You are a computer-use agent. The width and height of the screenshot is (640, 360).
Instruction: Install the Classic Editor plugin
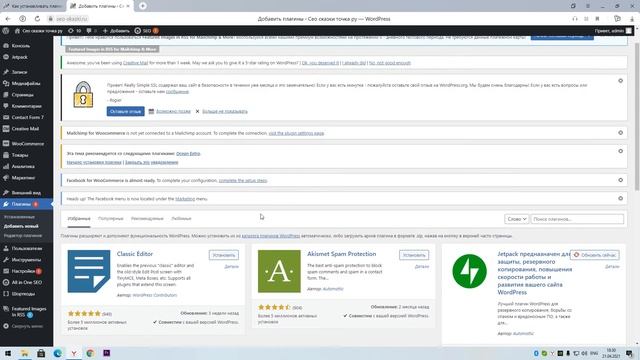click(224, 255)
